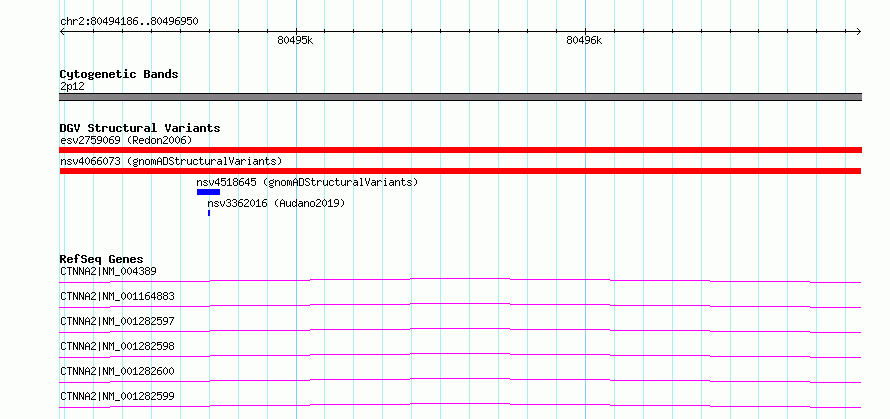Click the 80495k ruler tick label
890x419 pixels.
pos(295,40)
